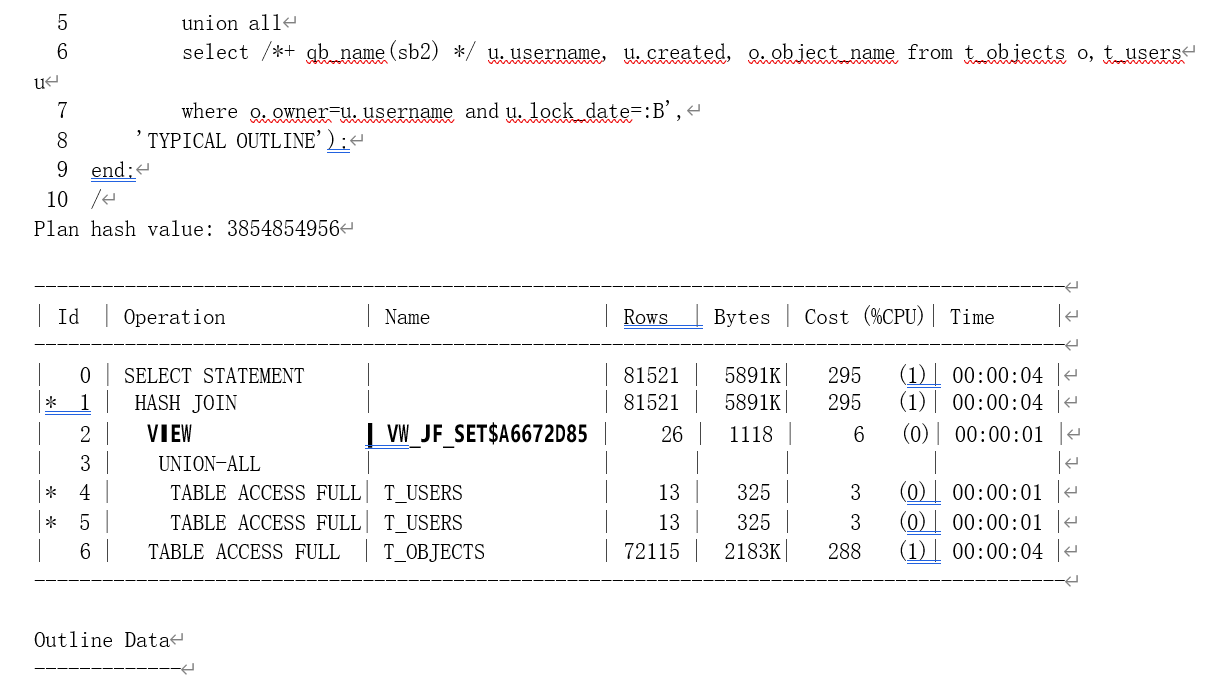The height and width of the screenshot is (679, 1212).
Task: Click the 'Name' column header
Action: click(407, 317)
